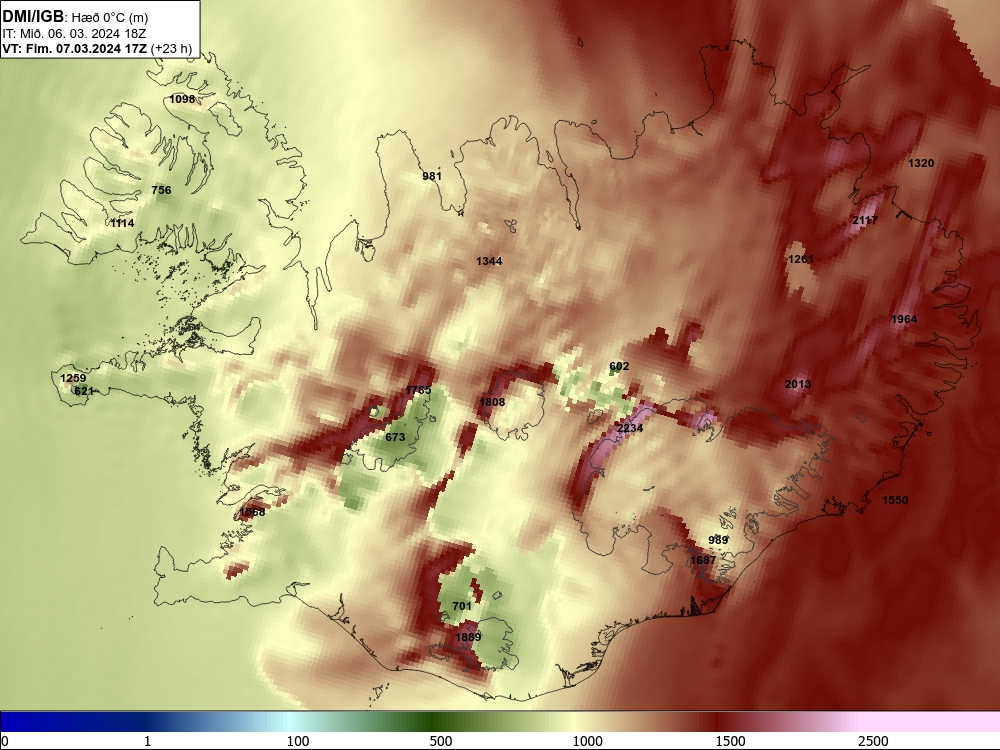The width and height of the screenshot is (1000, 750).
Task: Click the 0 tick on color scale
Action: pos(6,741)
